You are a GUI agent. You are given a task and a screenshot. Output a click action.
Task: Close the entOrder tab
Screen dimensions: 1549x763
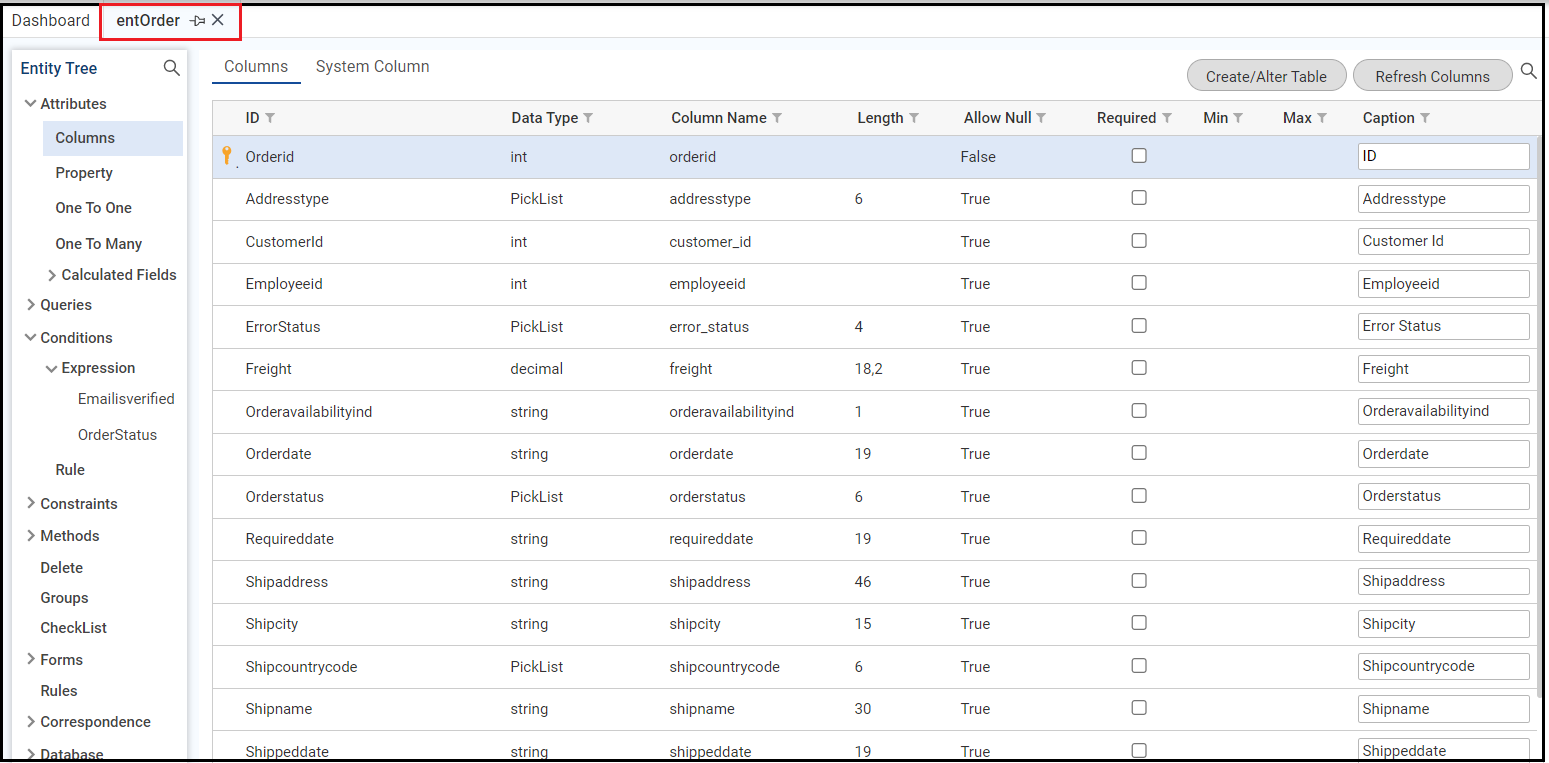tap(218, 20)
